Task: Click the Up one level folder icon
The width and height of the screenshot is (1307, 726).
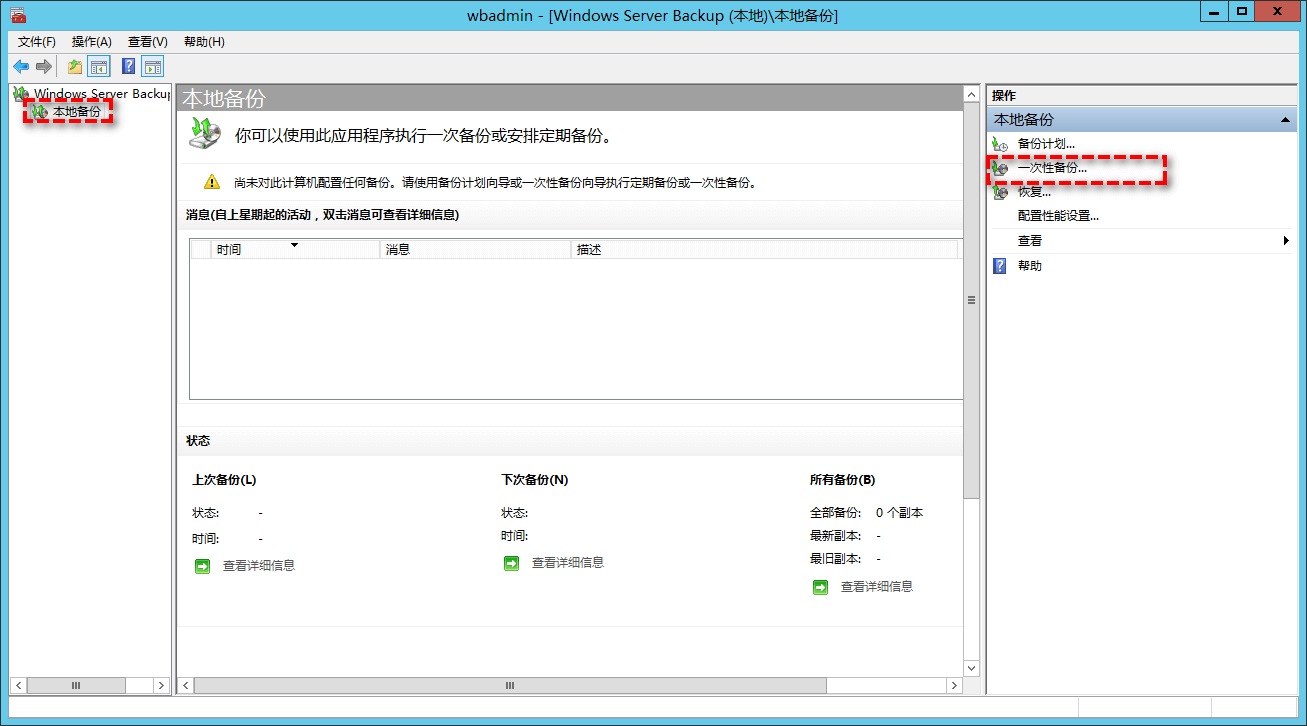Action: 74,67
